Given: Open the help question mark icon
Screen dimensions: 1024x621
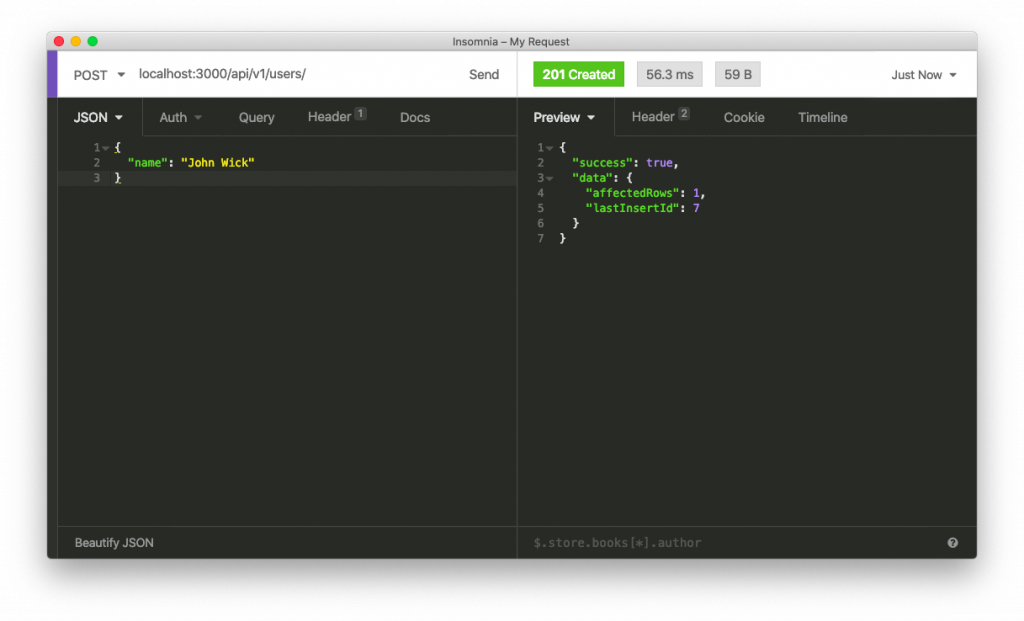Looking at the screenshot, I should click(953, 542).
